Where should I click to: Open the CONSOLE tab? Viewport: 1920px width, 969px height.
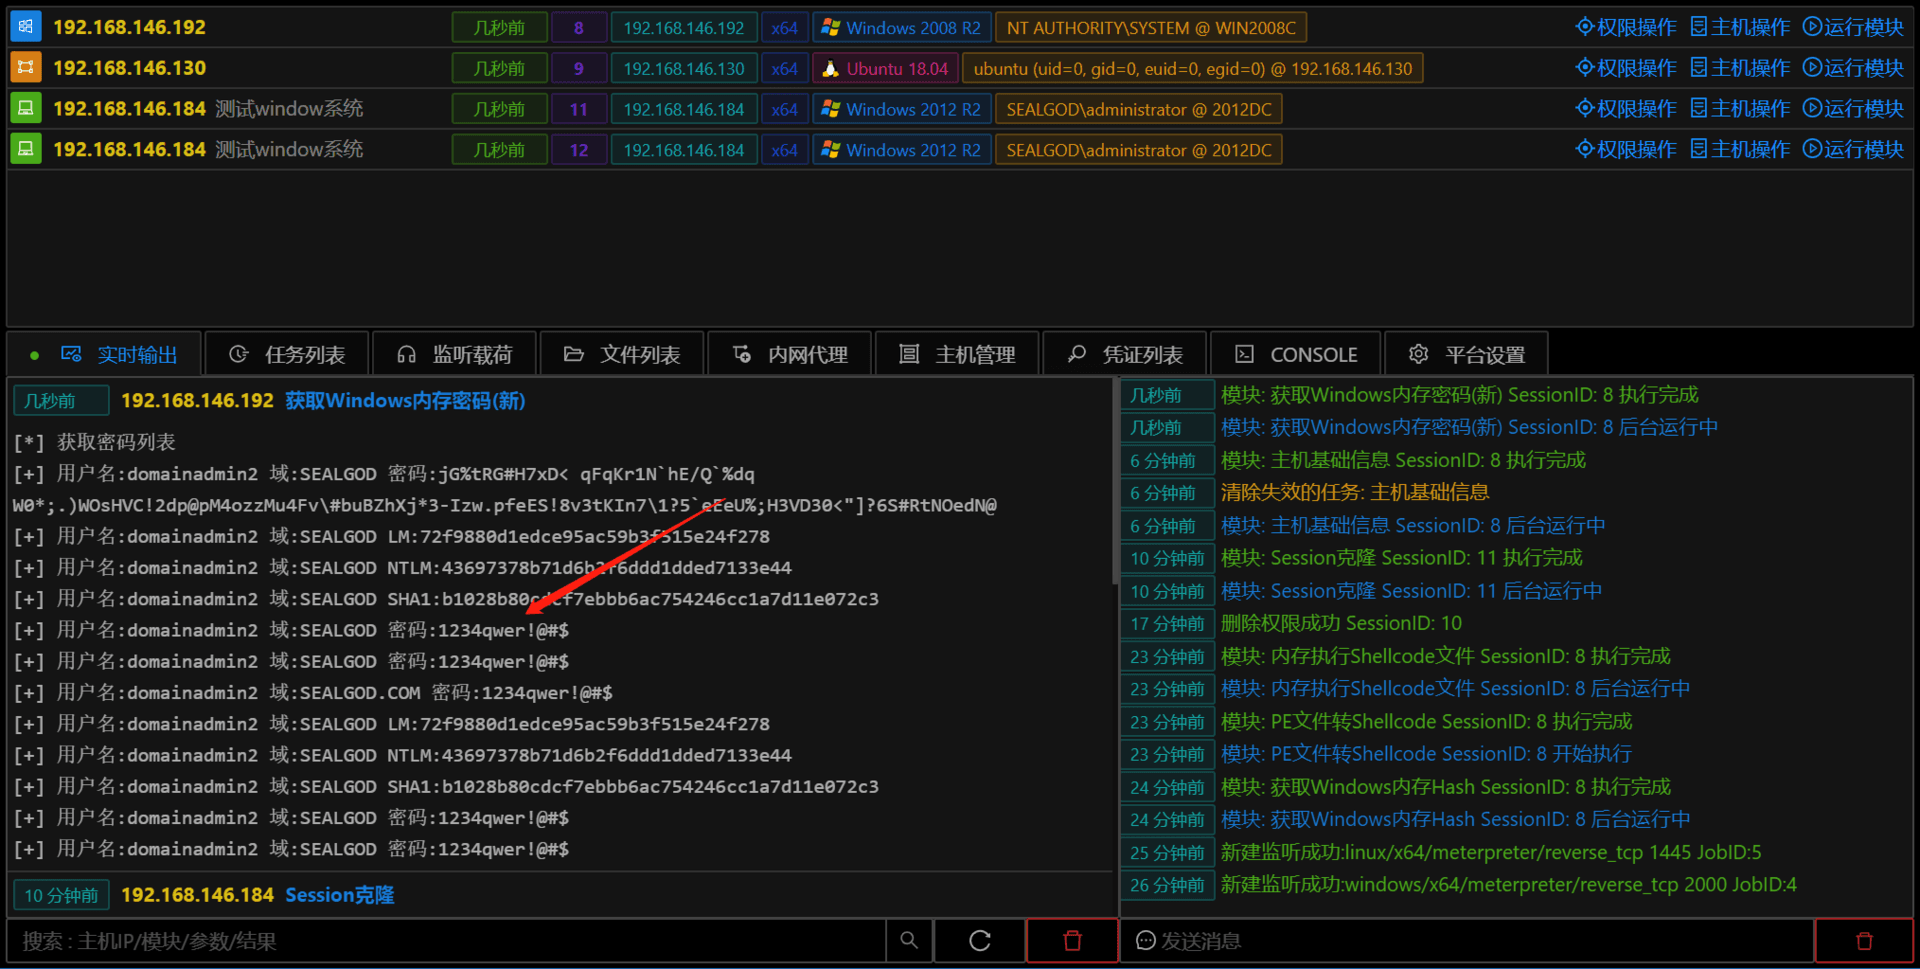coord(1295,354)
